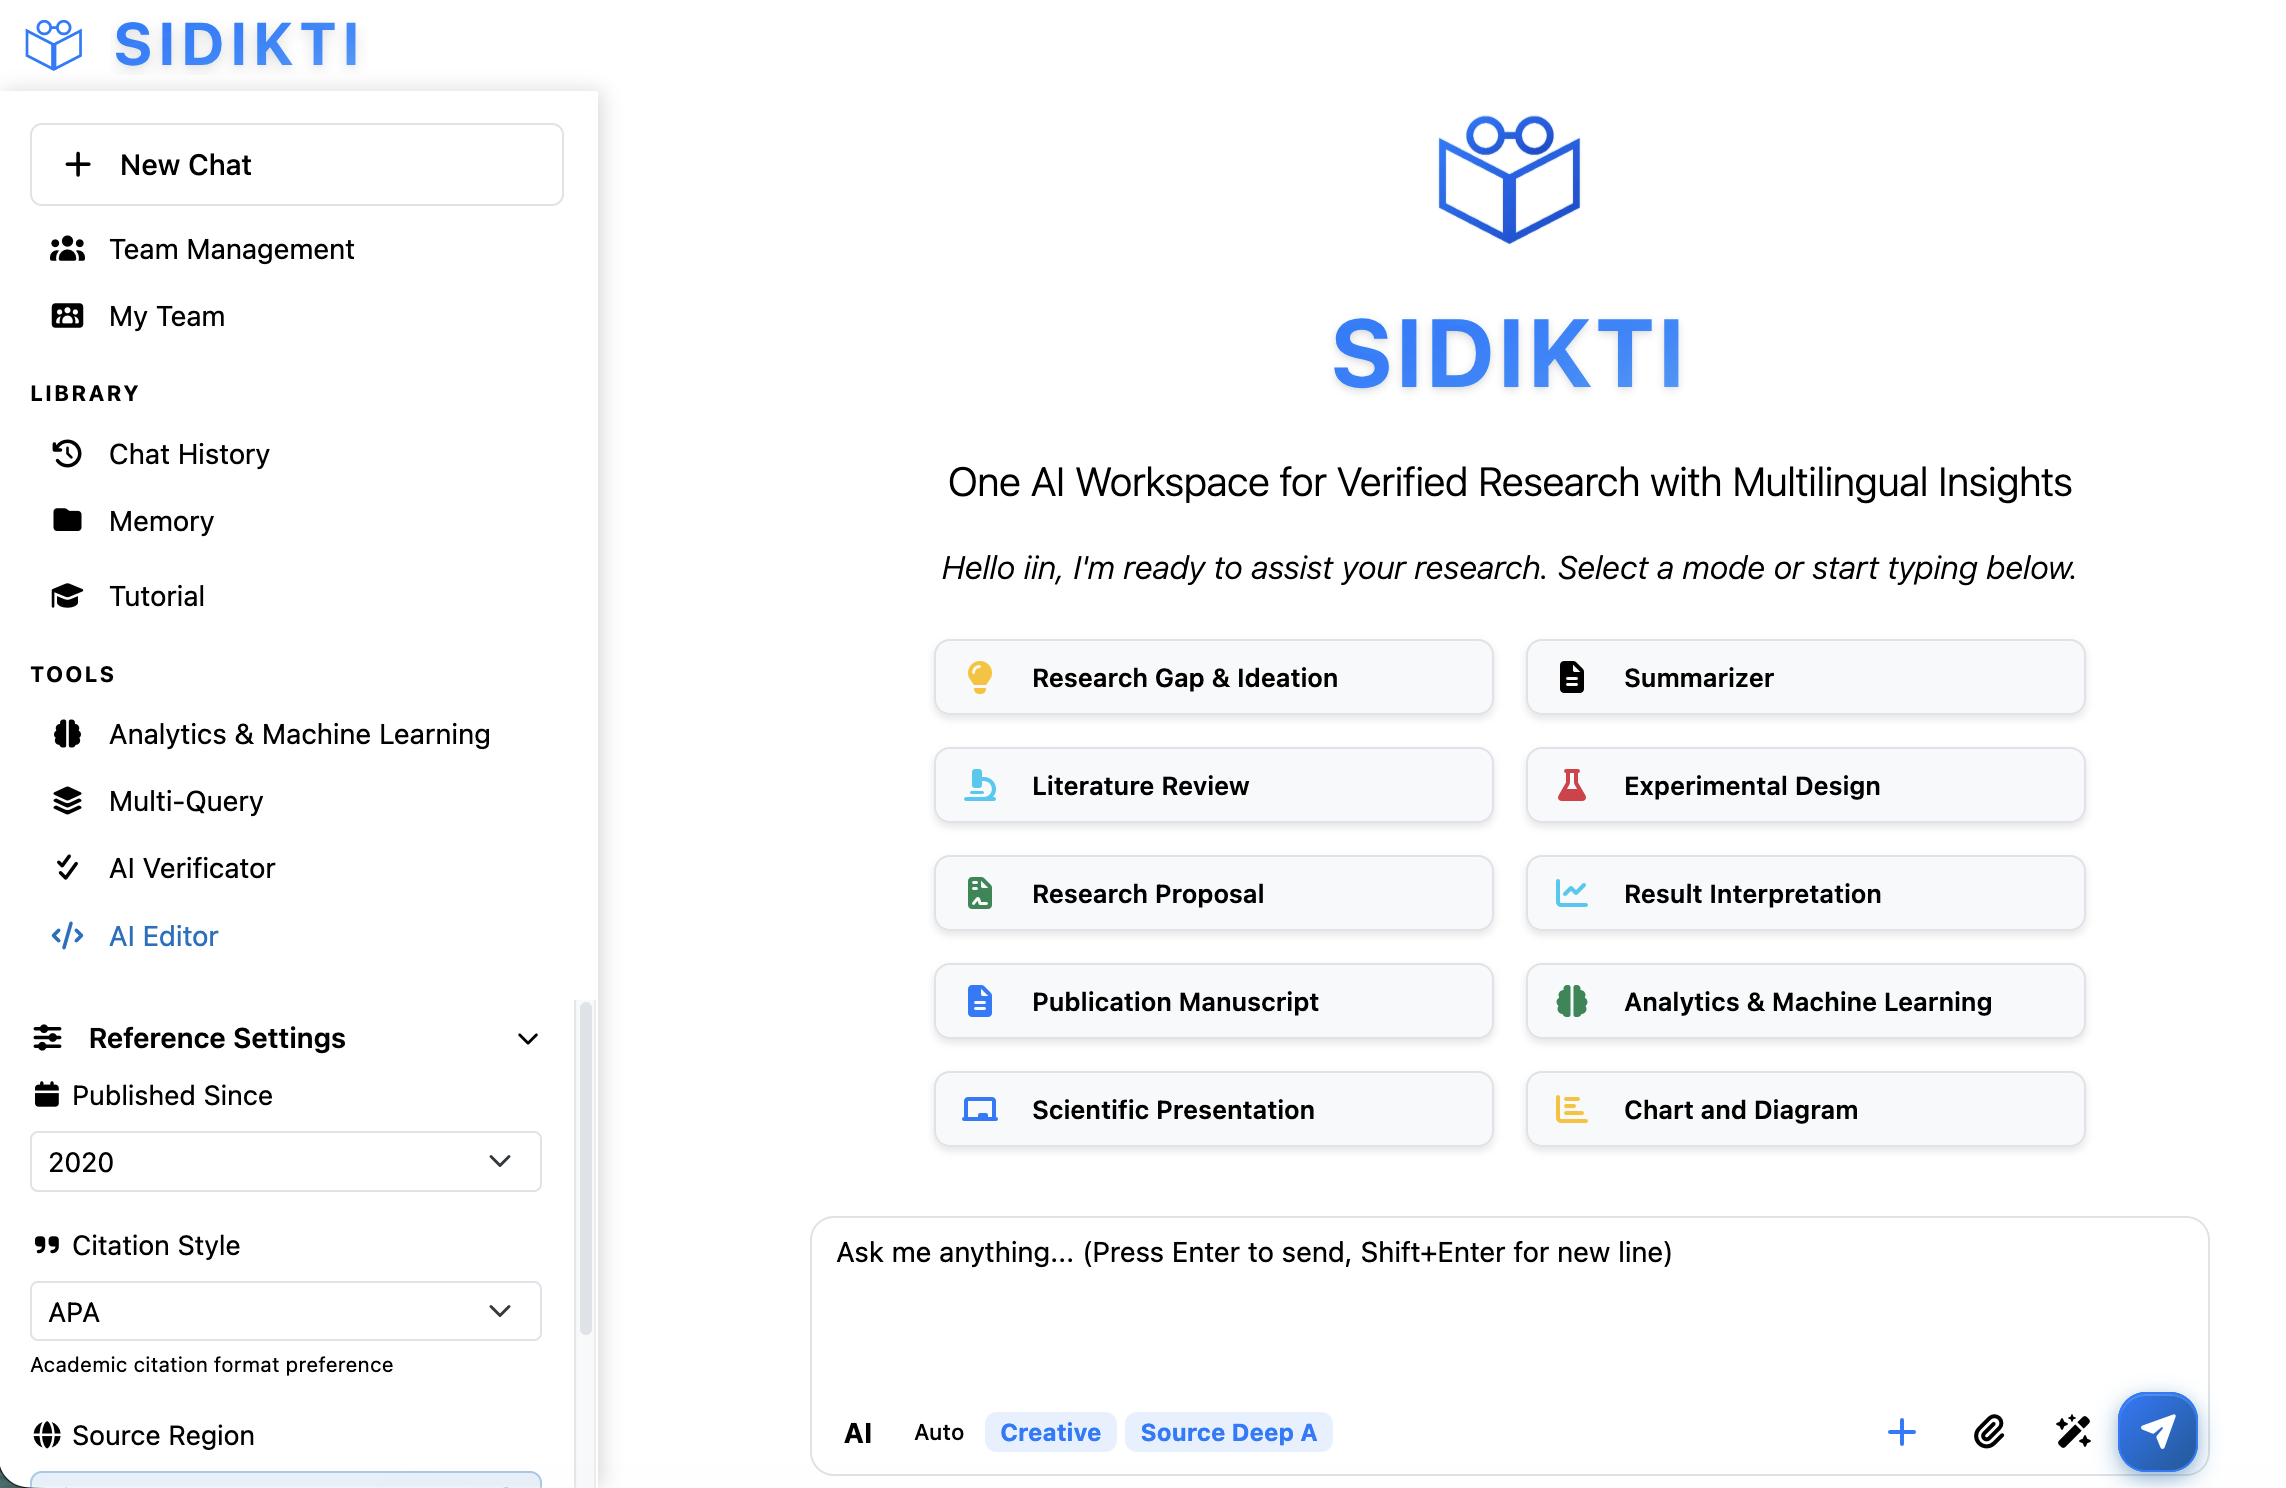This screenshot has height=1488, width=2286.
Task: Click the SIDIKTI logo icon in header
Action: [54, 45]
